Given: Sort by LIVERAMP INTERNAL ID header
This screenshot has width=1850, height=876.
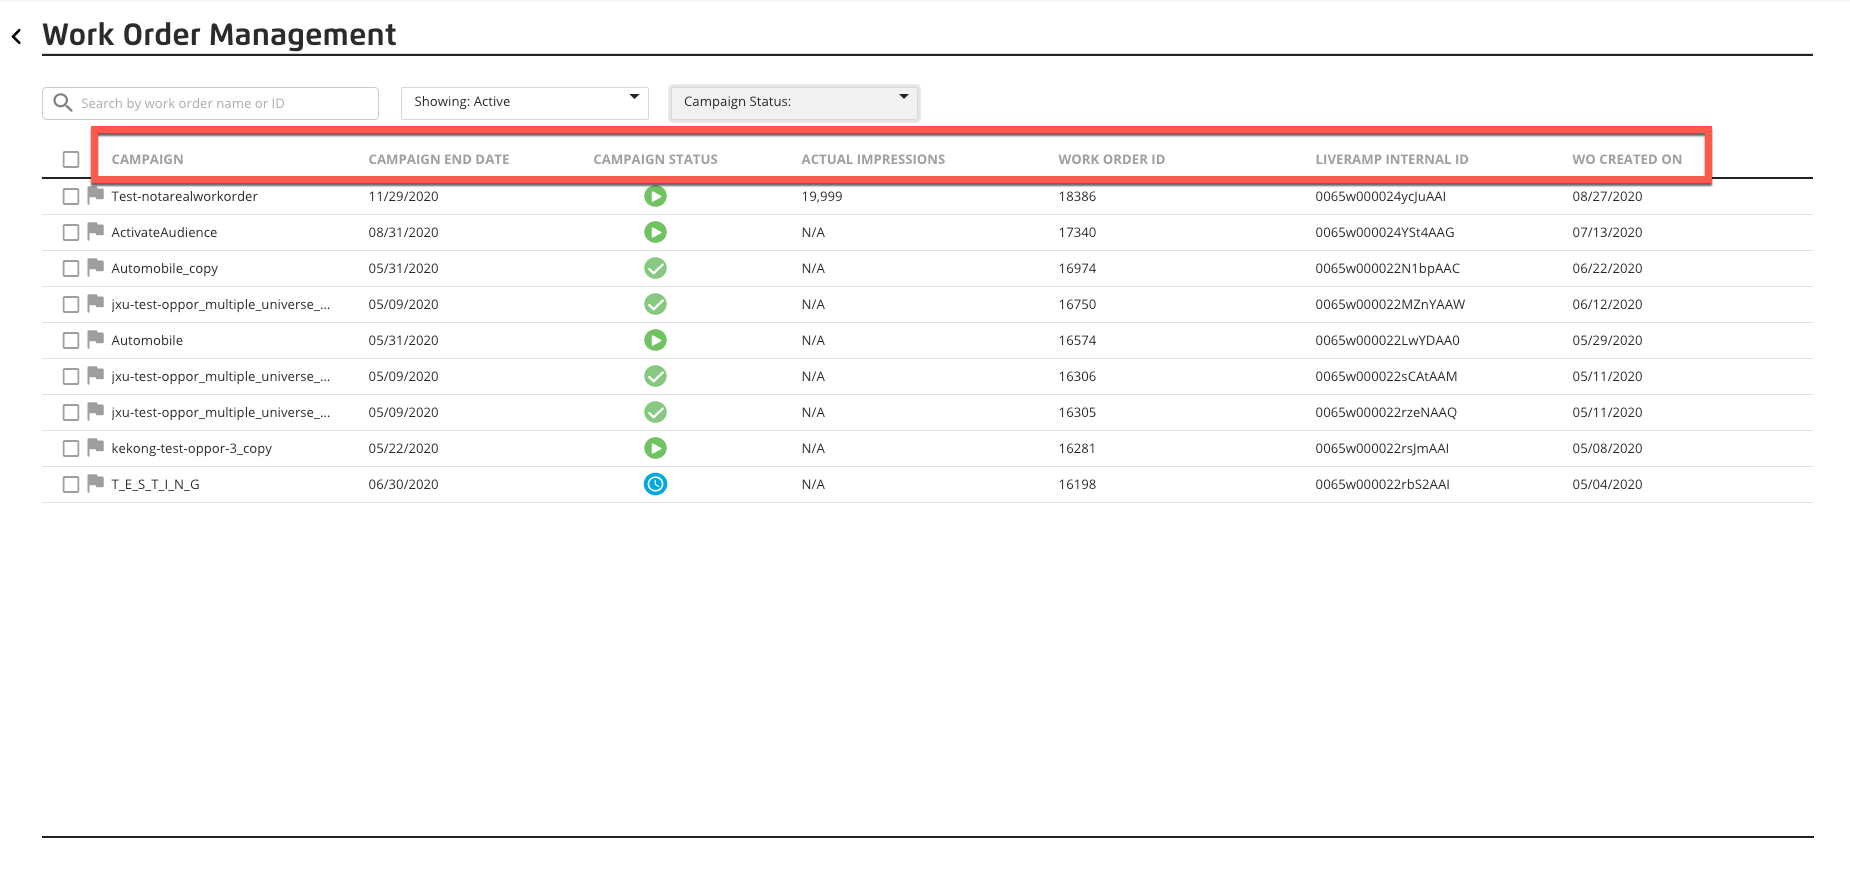Looking at the screenshot, I should [x=1392, y=159].
